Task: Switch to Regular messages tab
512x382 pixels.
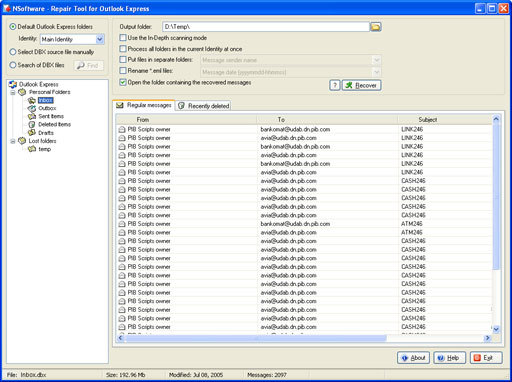Action: coord(144,105)
